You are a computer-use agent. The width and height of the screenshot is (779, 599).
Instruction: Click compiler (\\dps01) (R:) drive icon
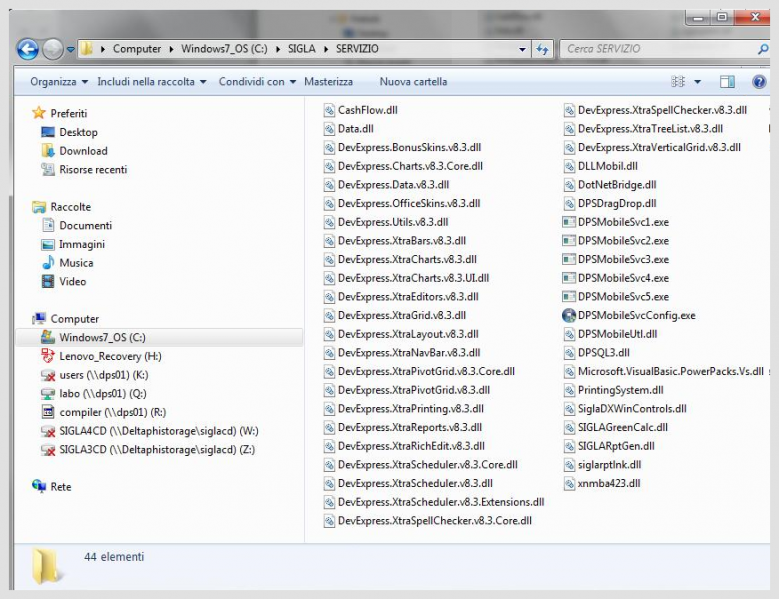click(48, 412)
